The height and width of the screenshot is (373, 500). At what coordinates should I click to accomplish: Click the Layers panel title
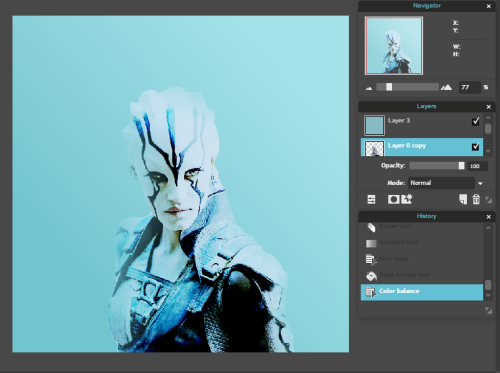click(426, 106)
